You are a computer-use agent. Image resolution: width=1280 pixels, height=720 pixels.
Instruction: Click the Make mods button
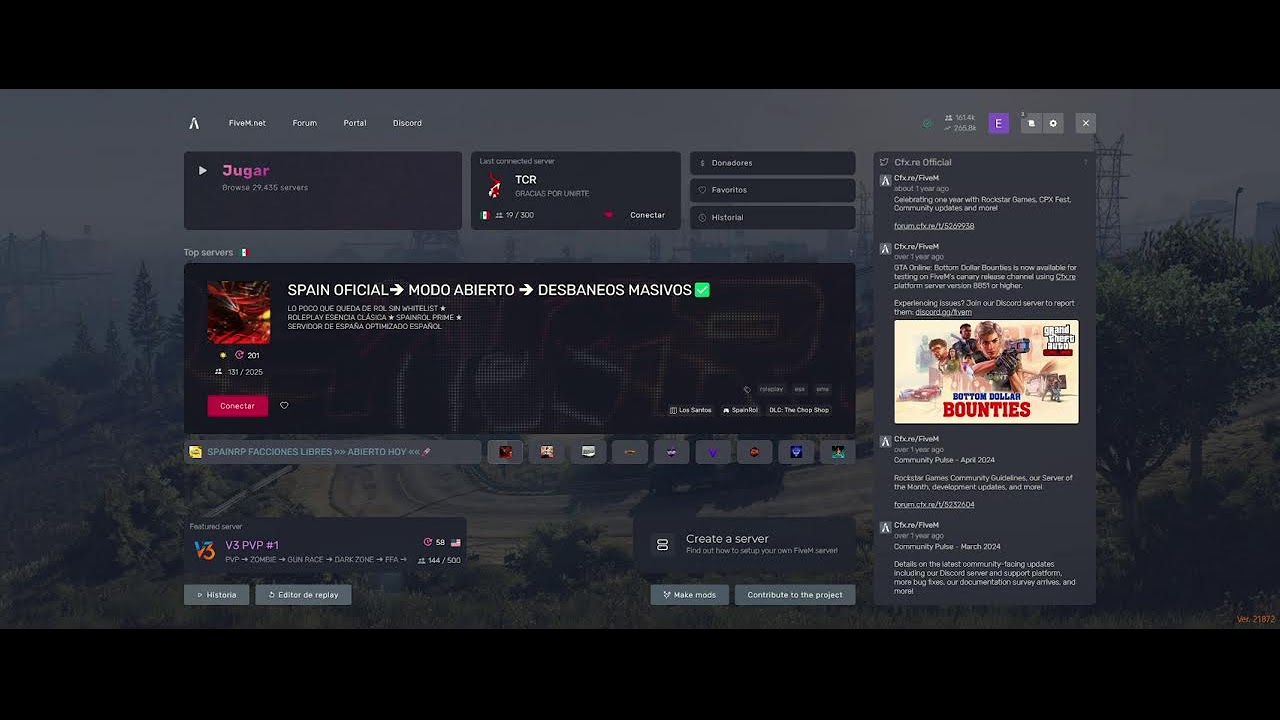coord(689,594)
